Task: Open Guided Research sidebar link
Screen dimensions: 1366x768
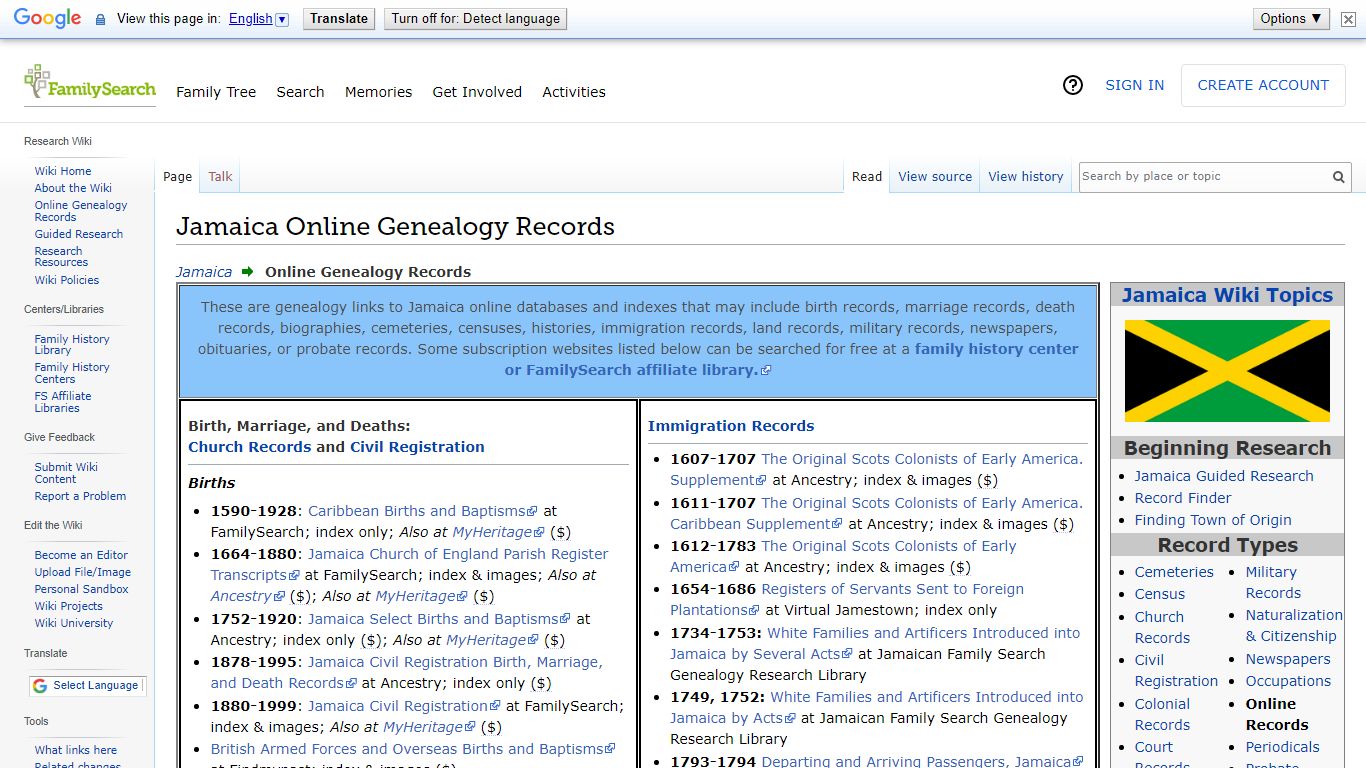Action: [x=79, y=234]
